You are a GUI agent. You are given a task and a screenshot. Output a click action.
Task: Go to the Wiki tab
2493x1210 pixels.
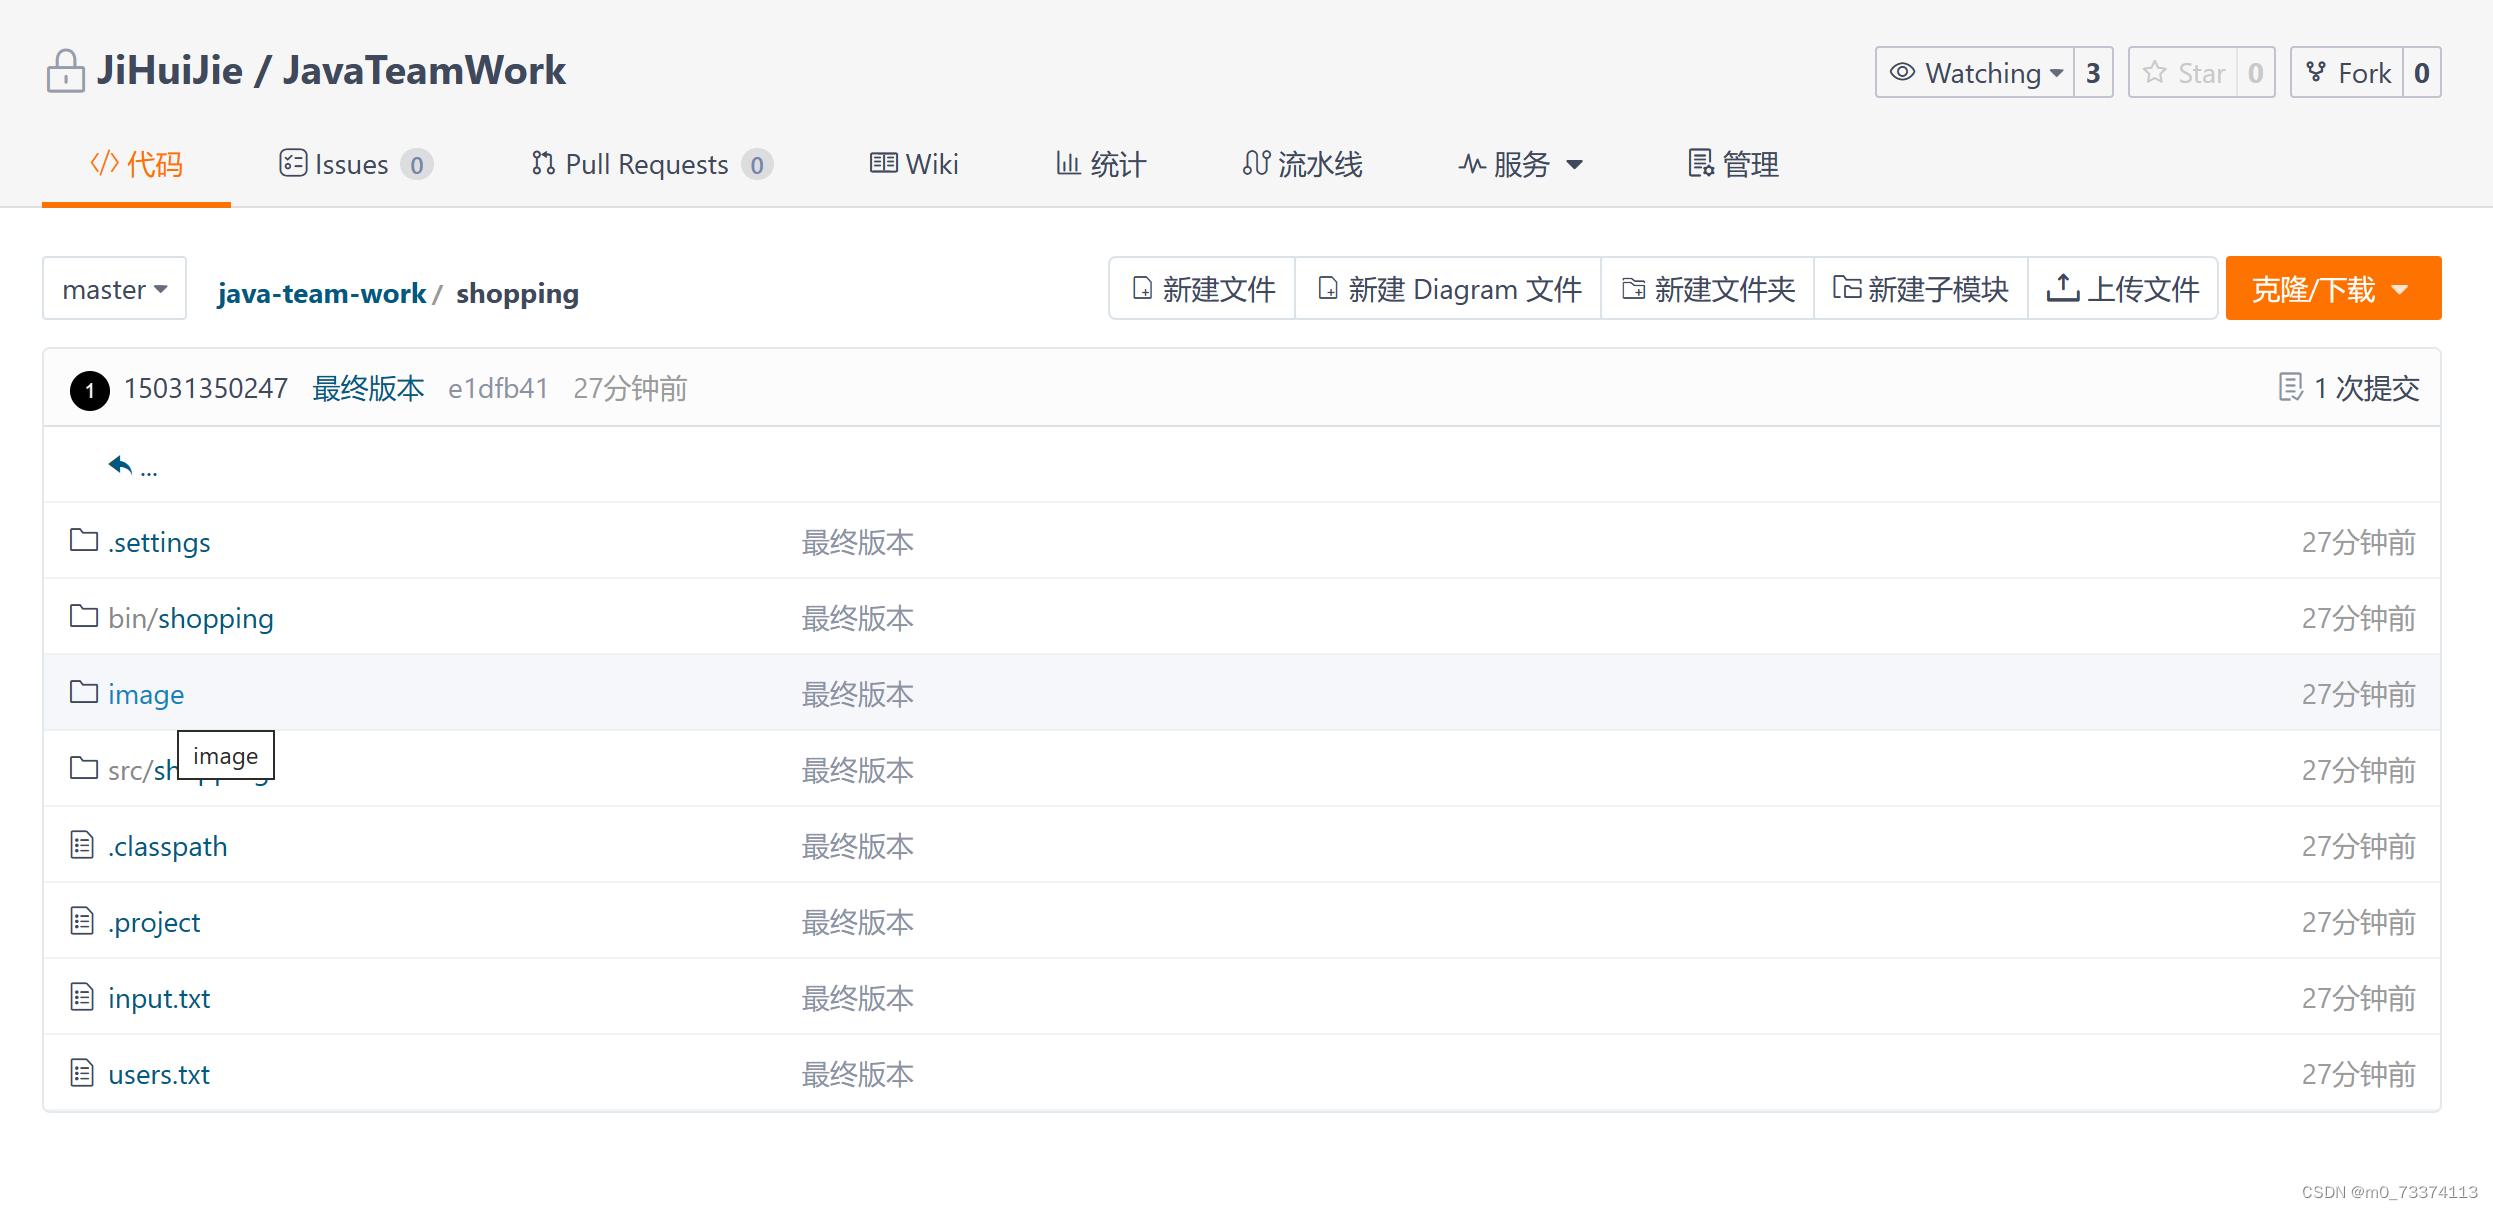914,164
